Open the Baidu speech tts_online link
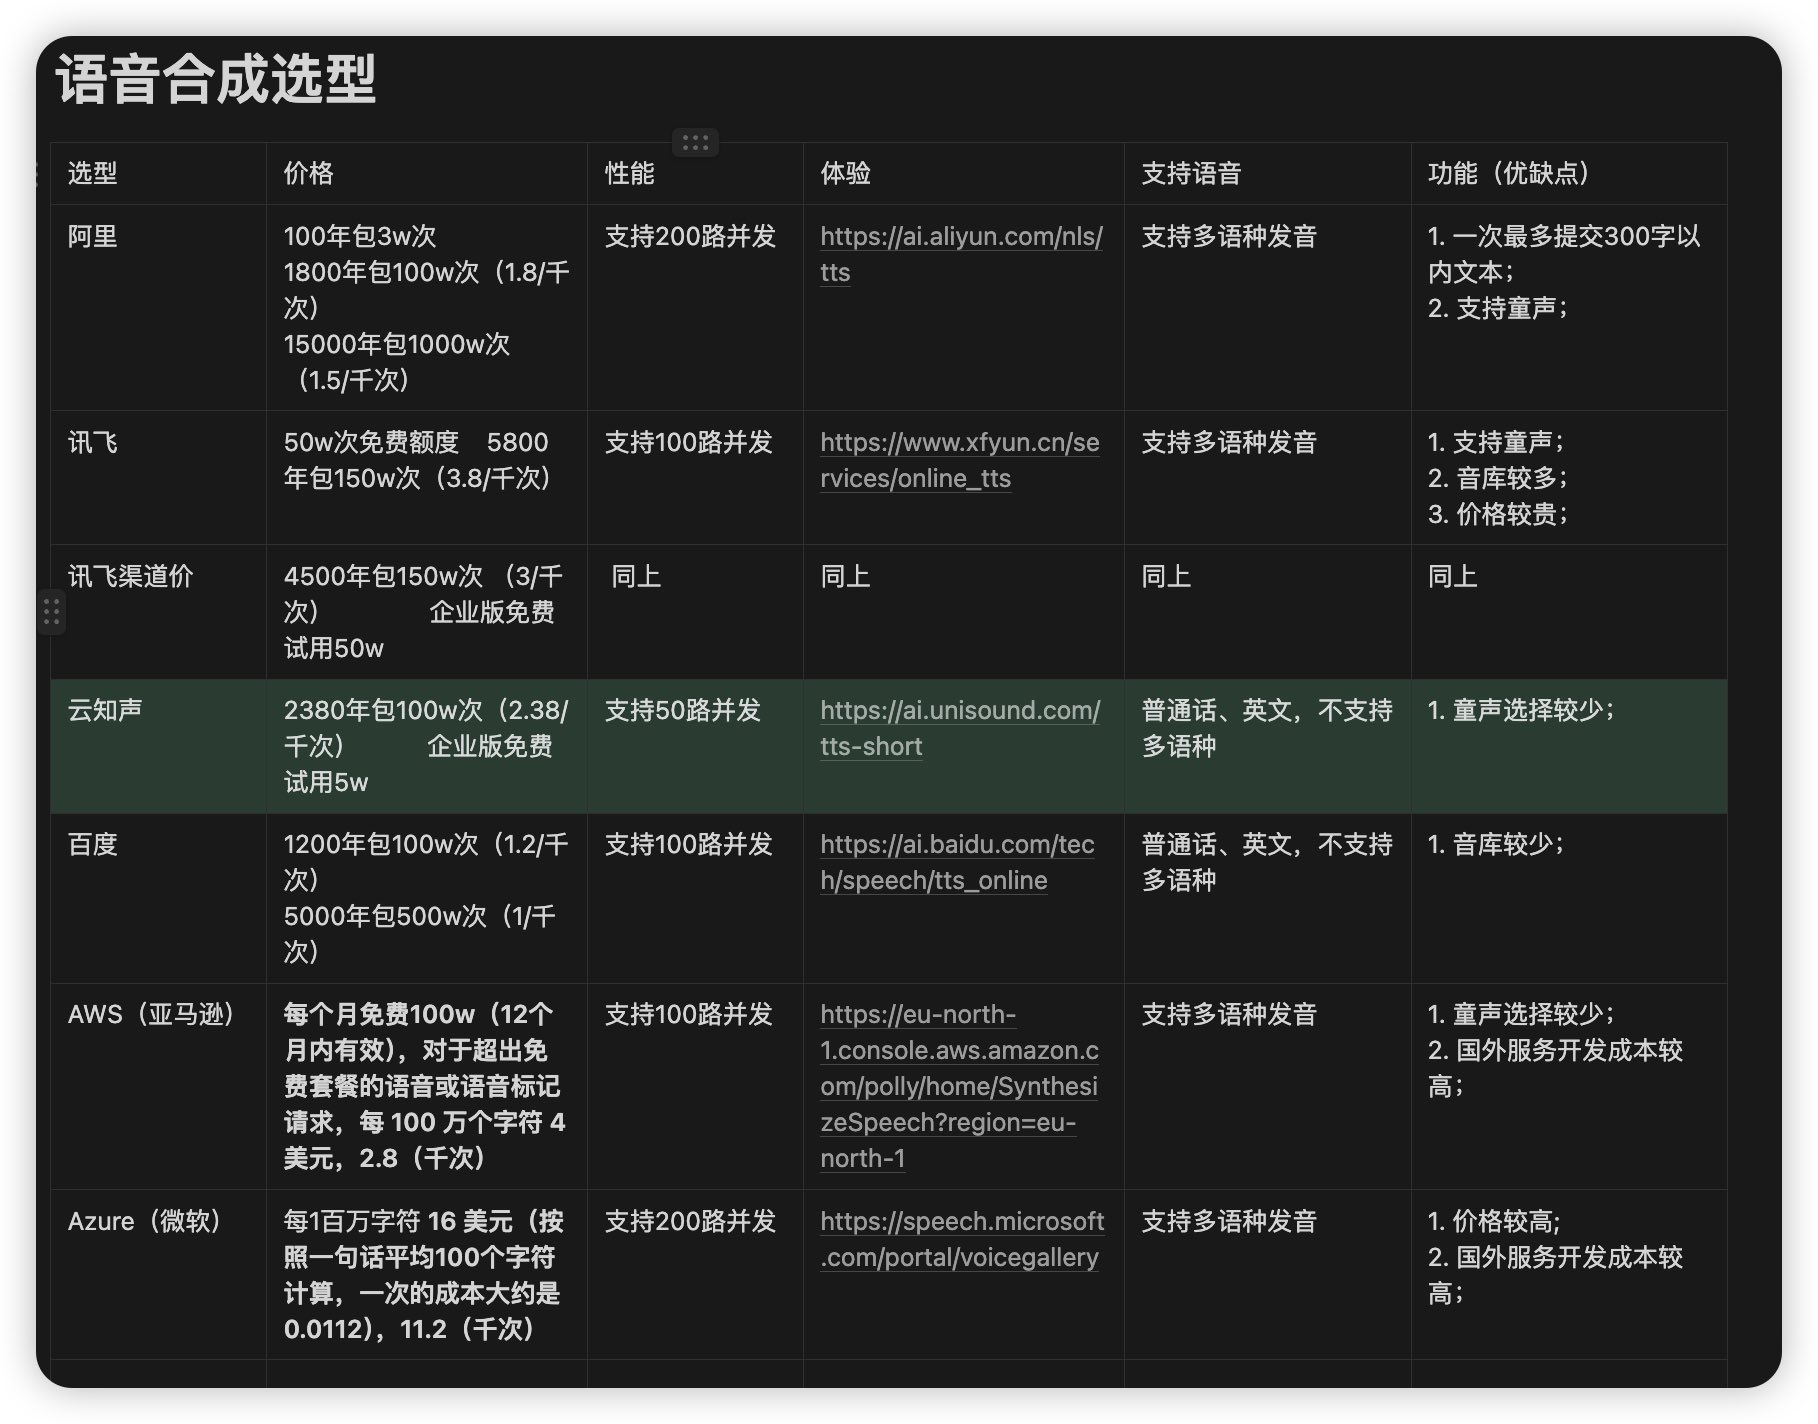 [957, 862]
